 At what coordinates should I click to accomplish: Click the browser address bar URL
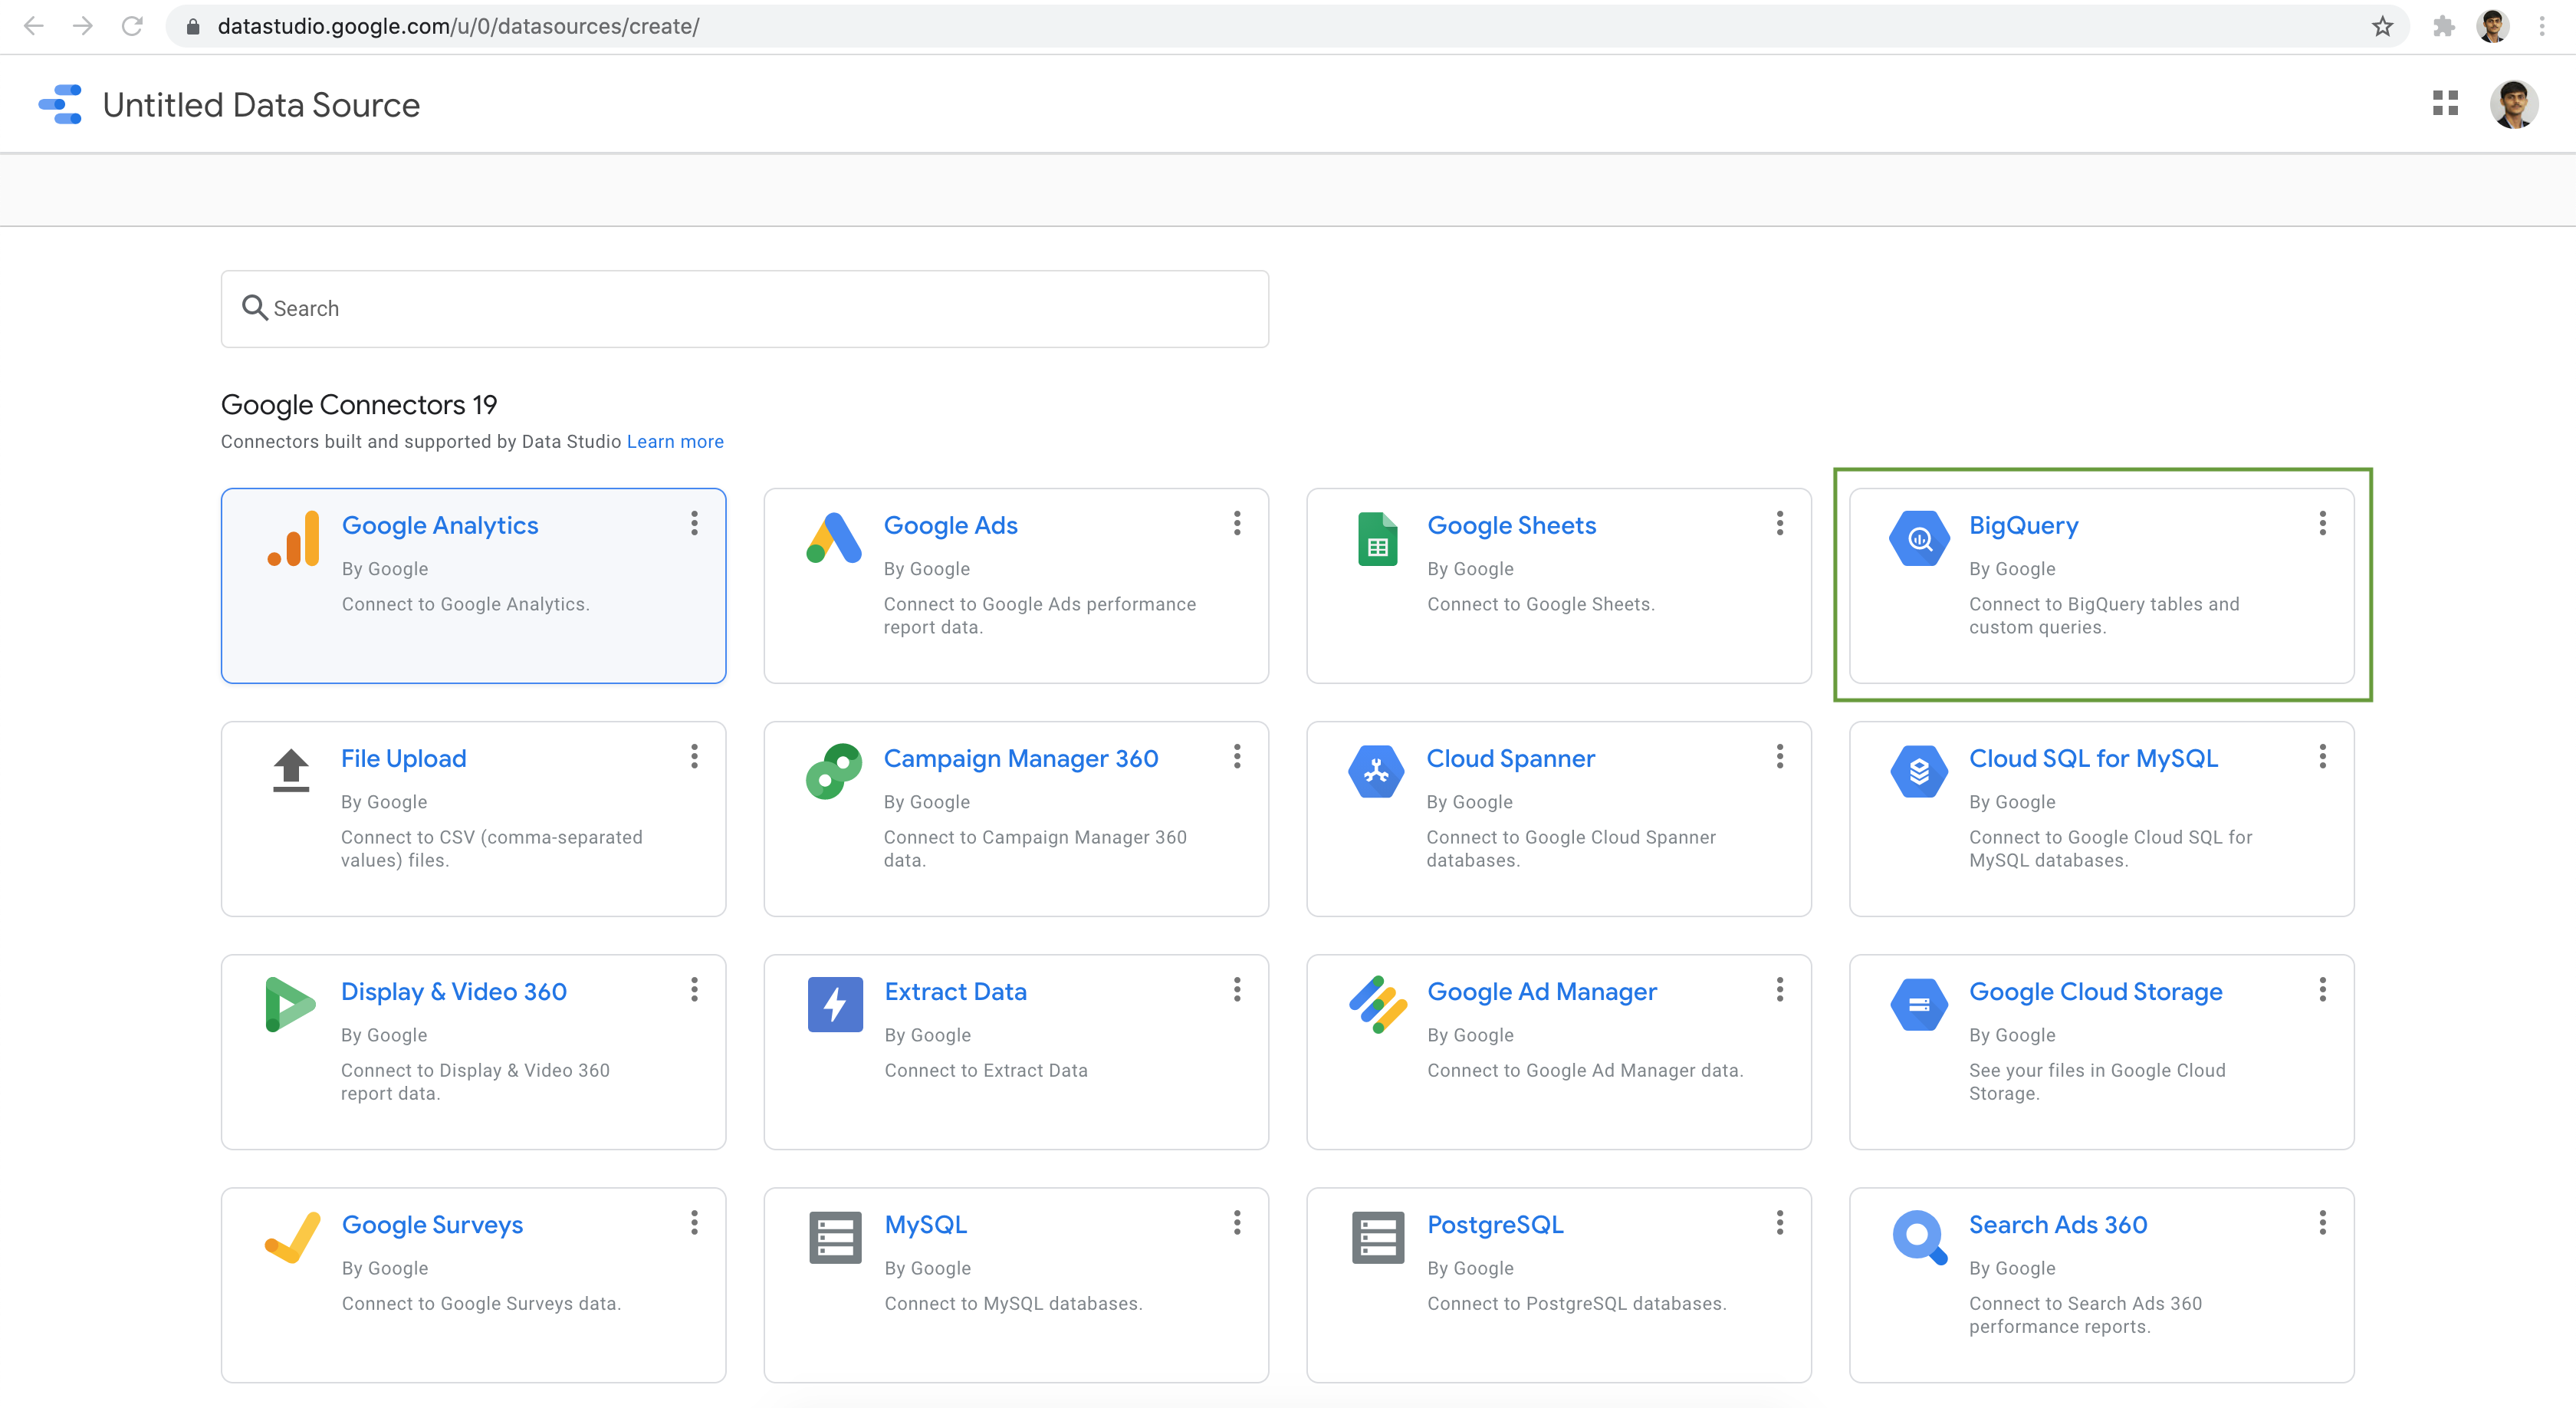pos(458,26)
